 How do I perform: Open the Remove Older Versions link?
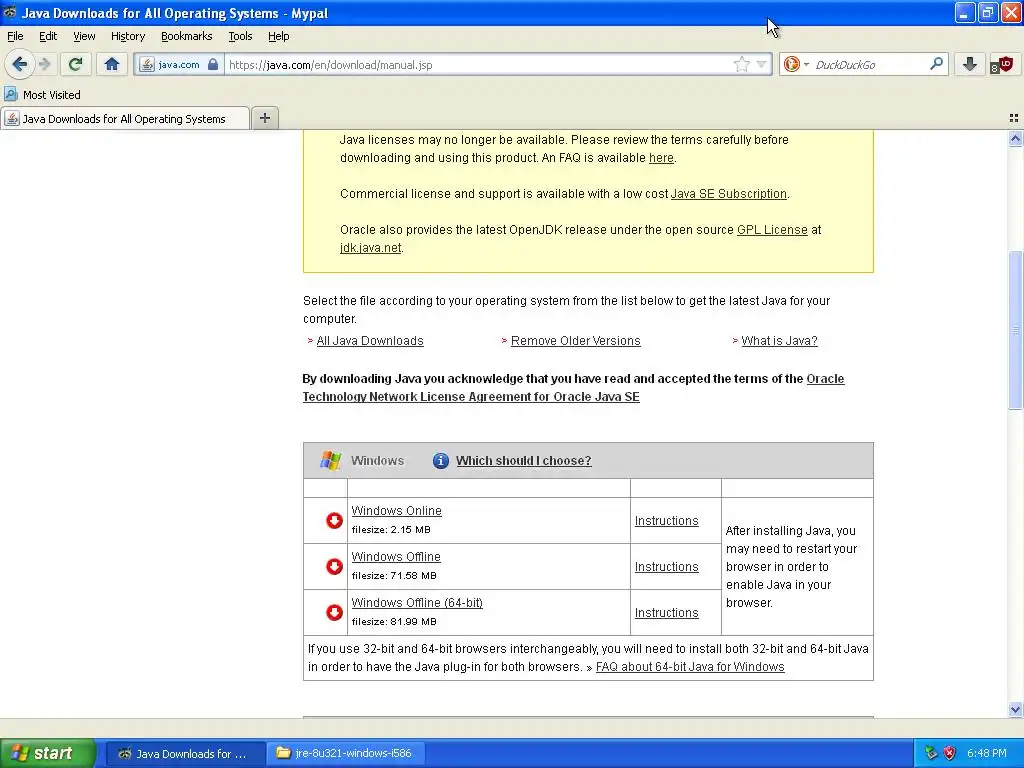click(575, 341)
